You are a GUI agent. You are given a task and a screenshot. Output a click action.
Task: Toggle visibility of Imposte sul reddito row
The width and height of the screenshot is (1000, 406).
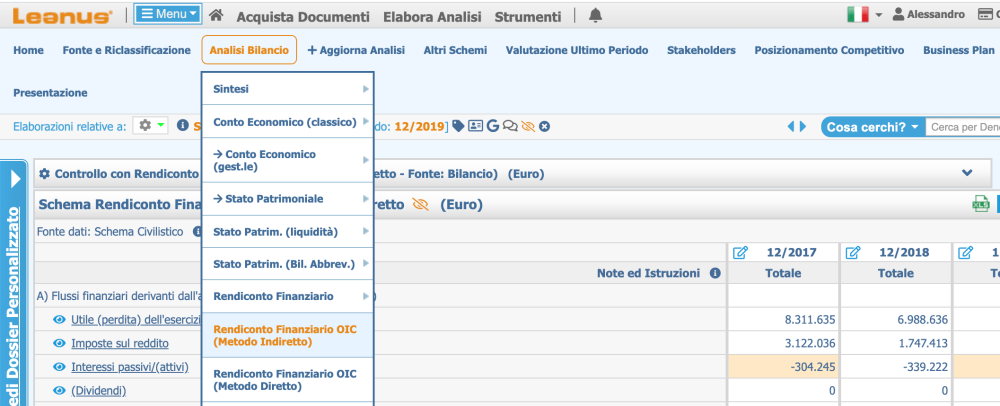tap(59, 343)
